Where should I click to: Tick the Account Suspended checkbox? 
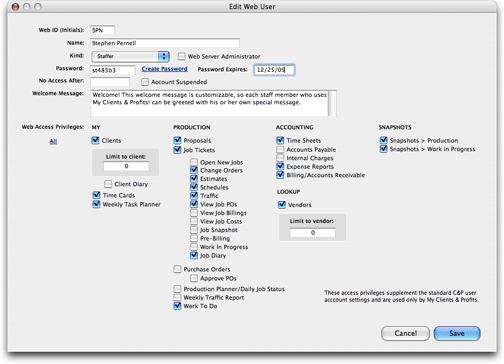(x=145, y=82)
